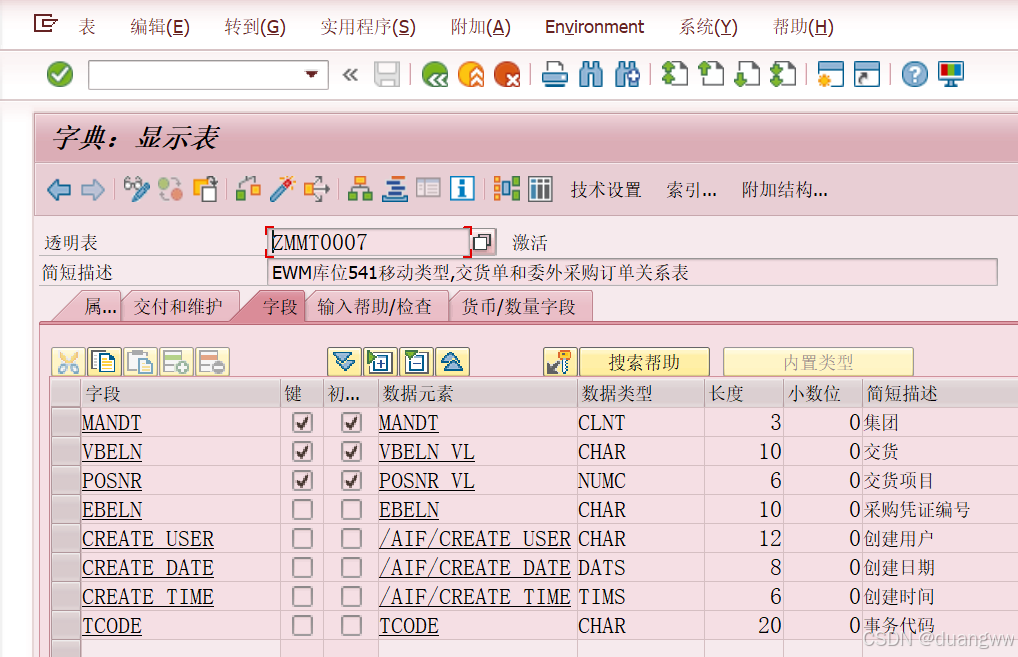Open the 表 menu
Screen dimensions: 1018x657
click(x=87, y=27)
